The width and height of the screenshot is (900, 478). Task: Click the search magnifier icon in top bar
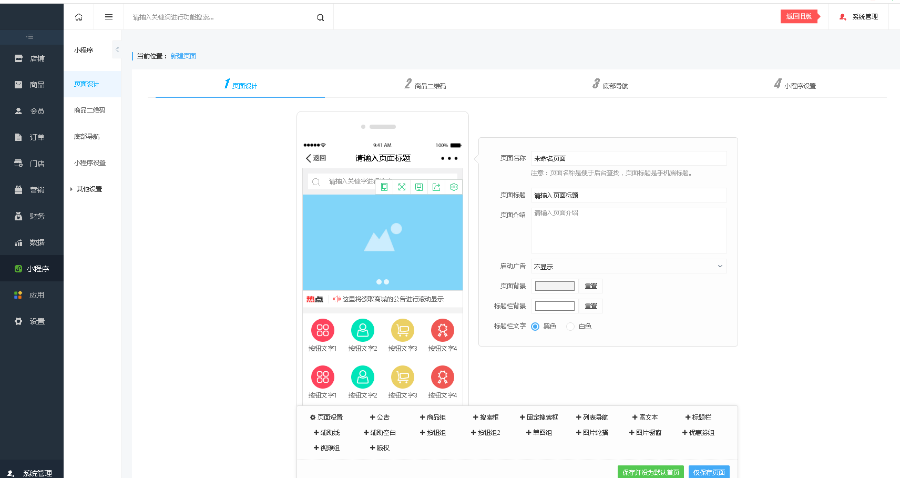320,18
